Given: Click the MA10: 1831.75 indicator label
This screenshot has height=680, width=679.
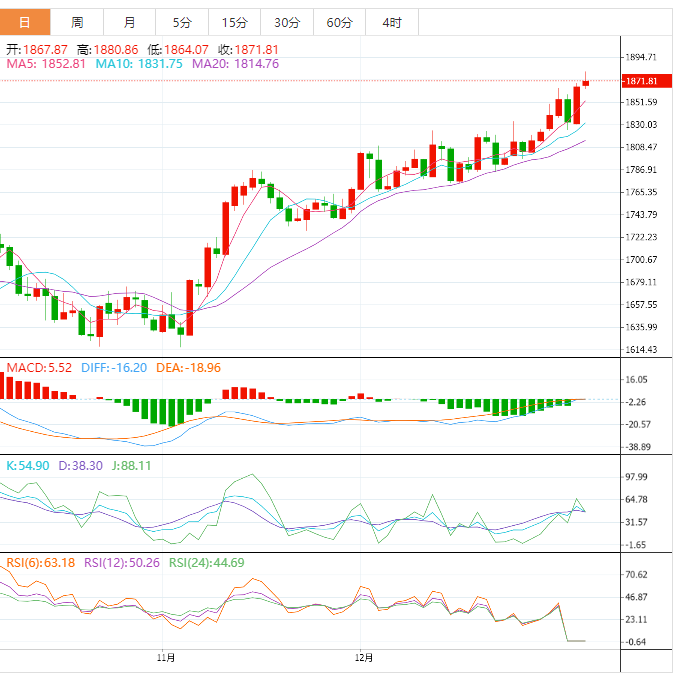Looking at the screenshot, I should click(x=139, y=64).
